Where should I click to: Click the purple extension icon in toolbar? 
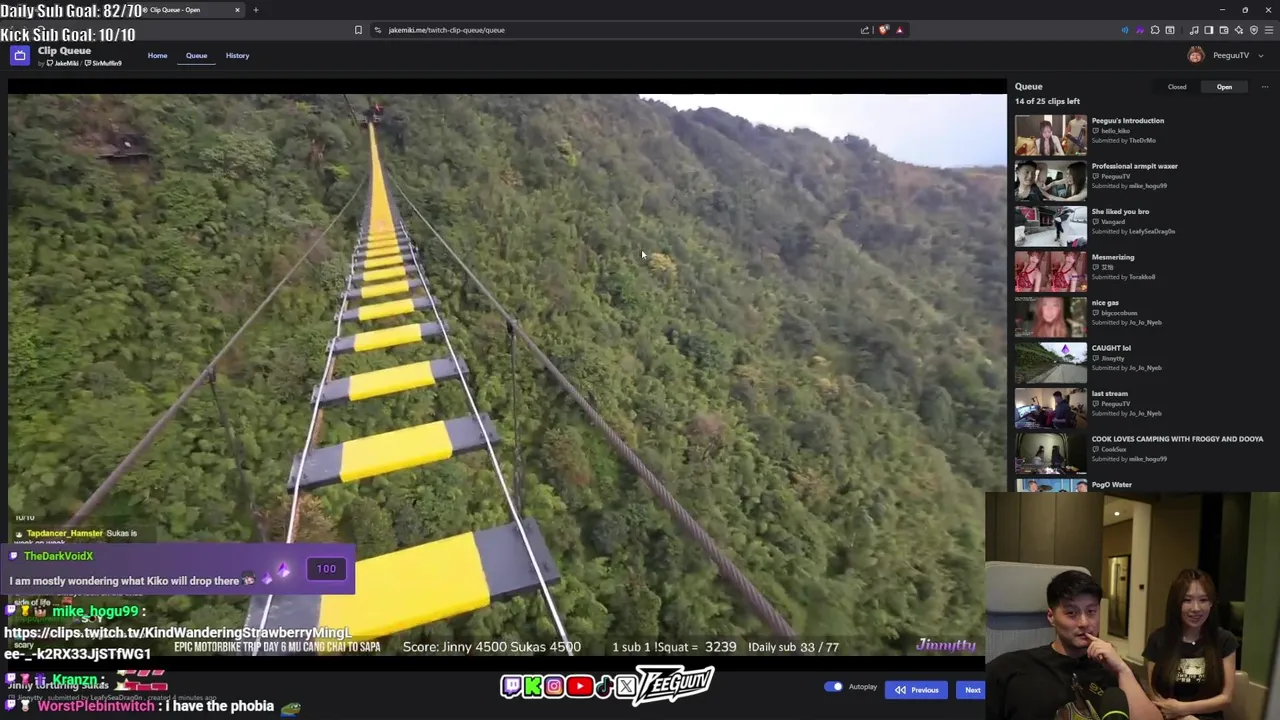1140,30
